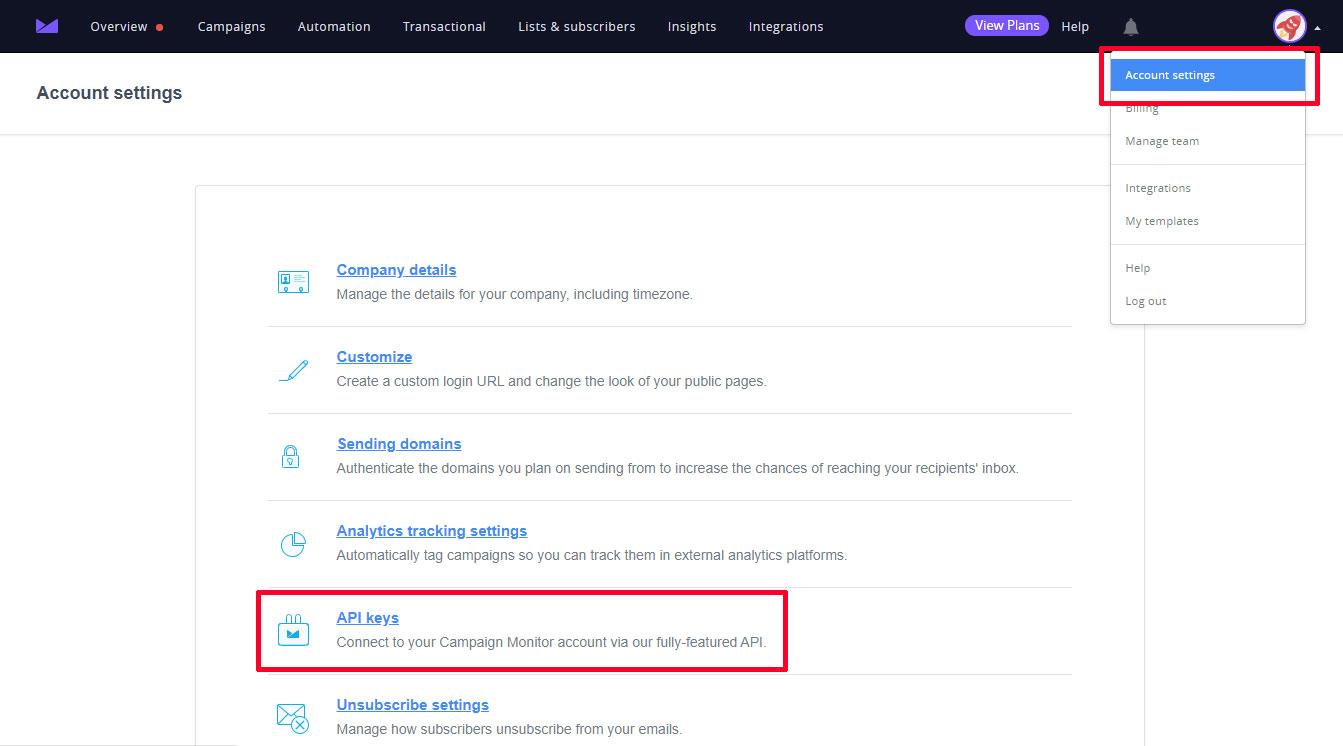Open My templates from user menu
The width and height of the screenshot is (1343, 746).
coord(1162,221)
